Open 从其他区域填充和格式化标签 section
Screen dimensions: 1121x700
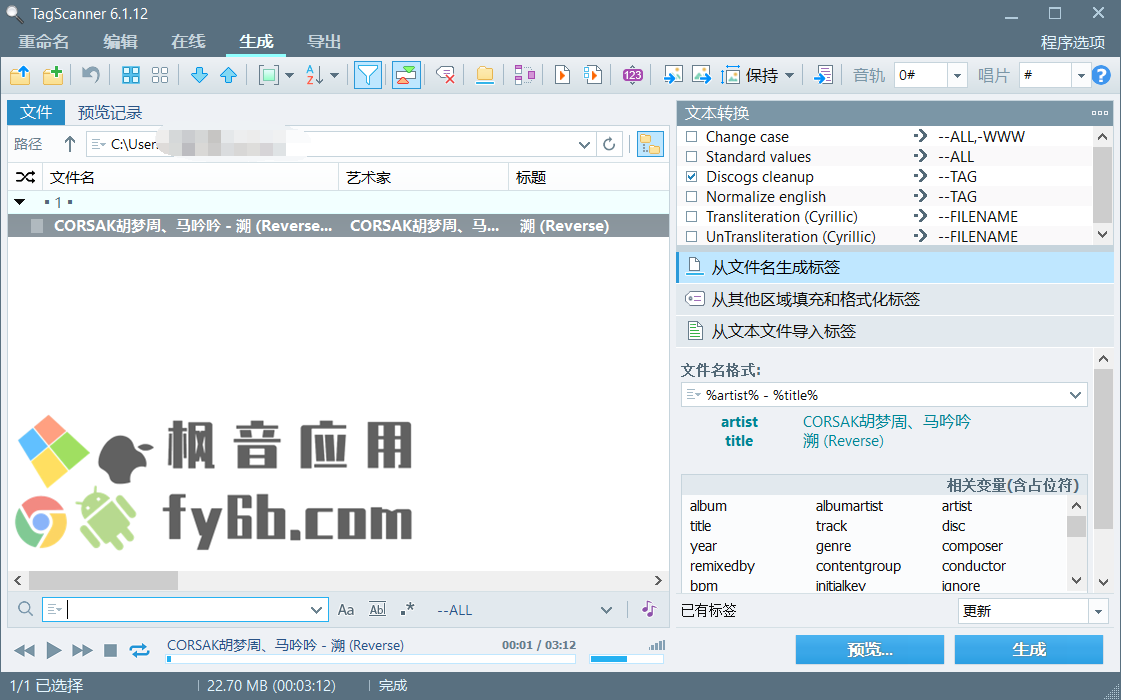[x=895, y=299]
